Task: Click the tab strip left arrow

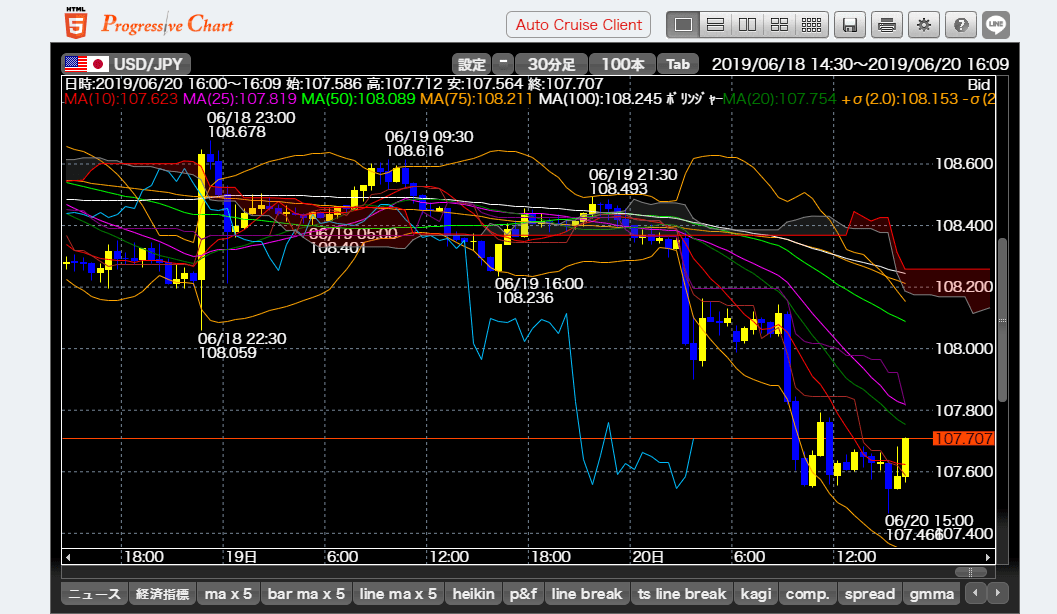Action: point(975,593)
